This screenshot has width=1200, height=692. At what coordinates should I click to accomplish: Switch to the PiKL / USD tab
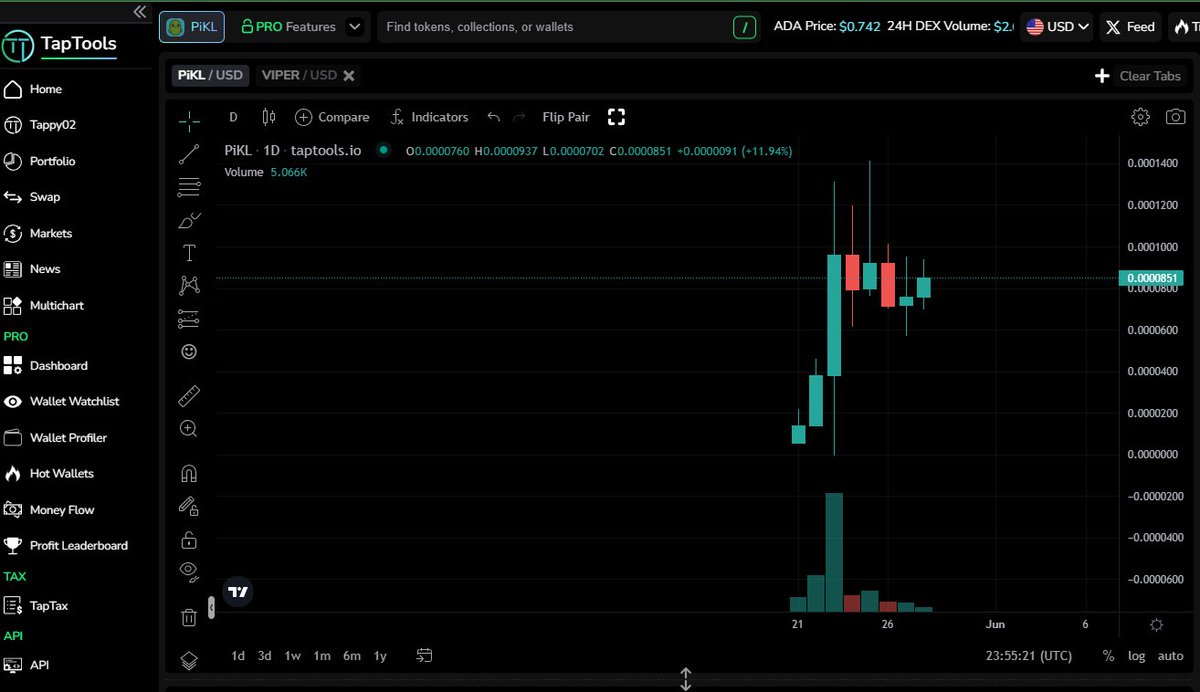pos(210,75)
